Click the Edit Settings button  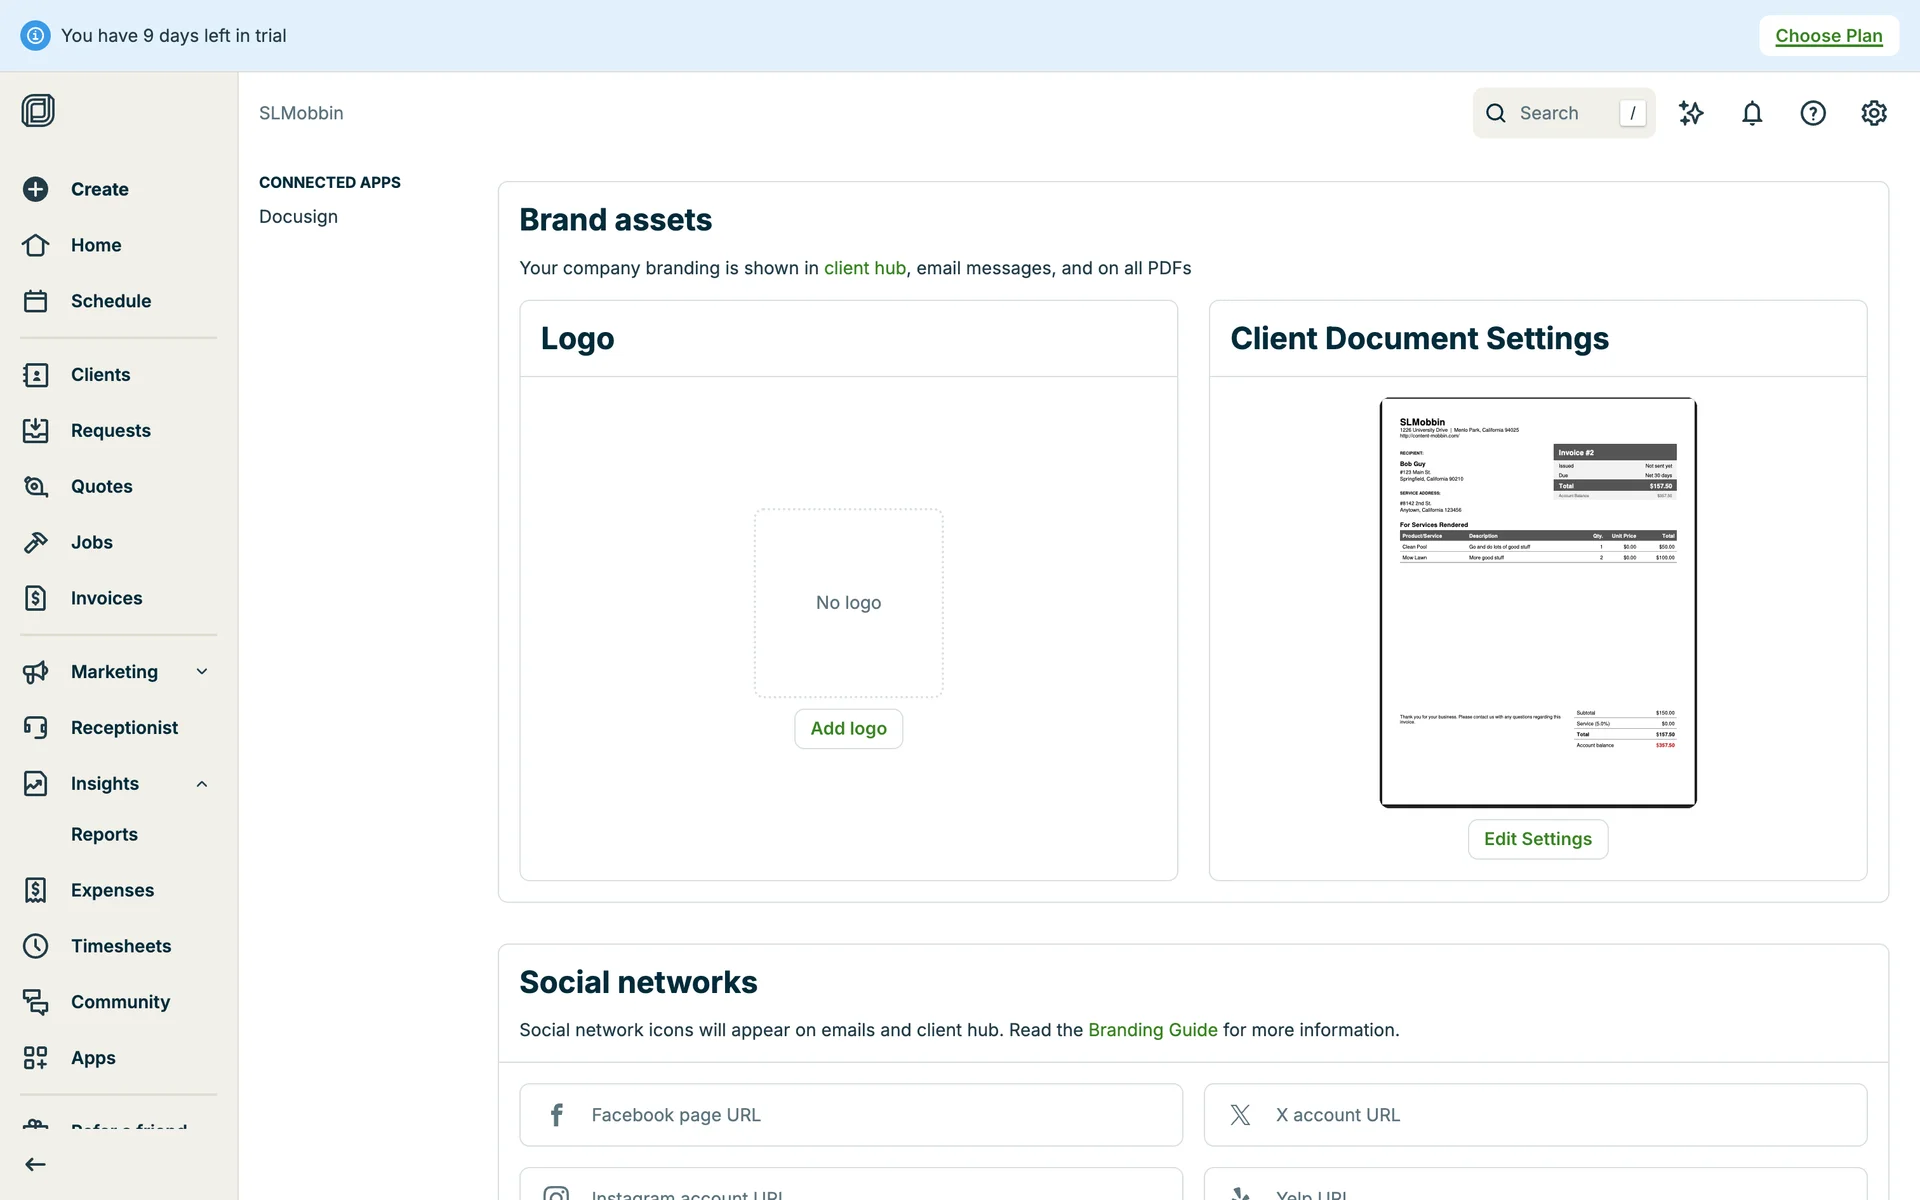[x=1537, y=839]
